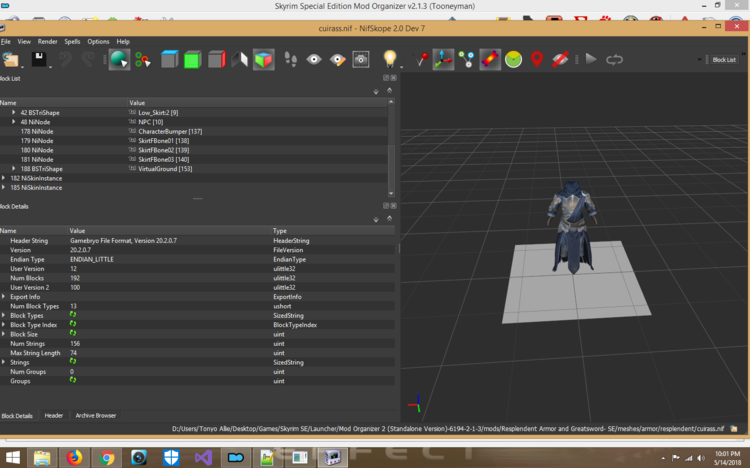Toggle animation loop button
Image resolution: width=750 pixels, height=468 pixels.
tap(614, 60)
